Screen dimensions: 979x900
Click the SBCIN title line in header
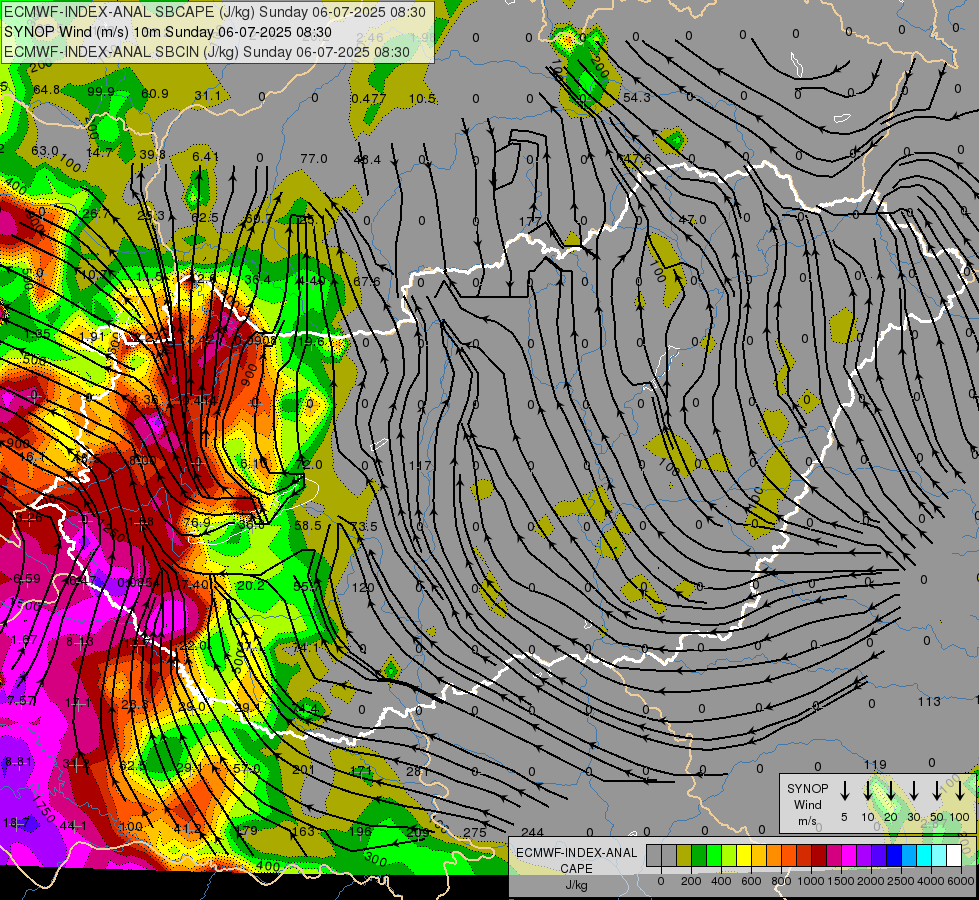pyautogui.click(x=207, y=52)
